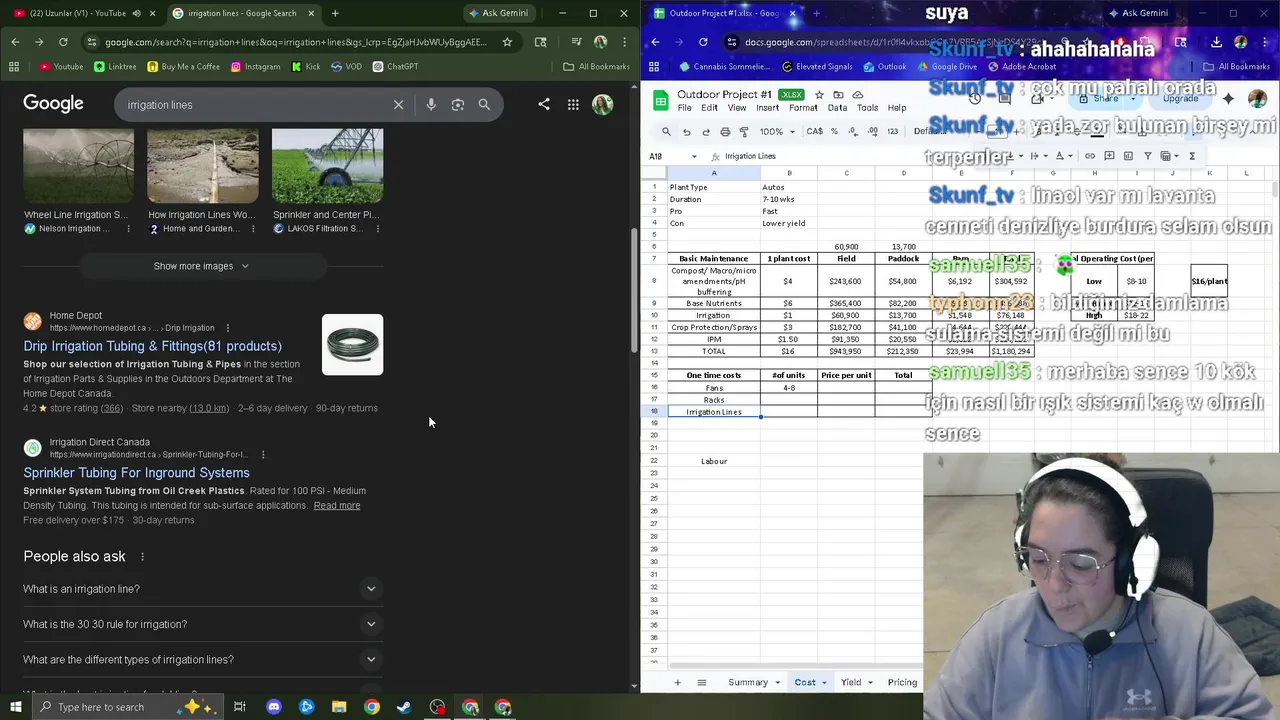This screenshot has width=1280, height=720.
Task: Open the all sheets list
Action: point(702,682)
